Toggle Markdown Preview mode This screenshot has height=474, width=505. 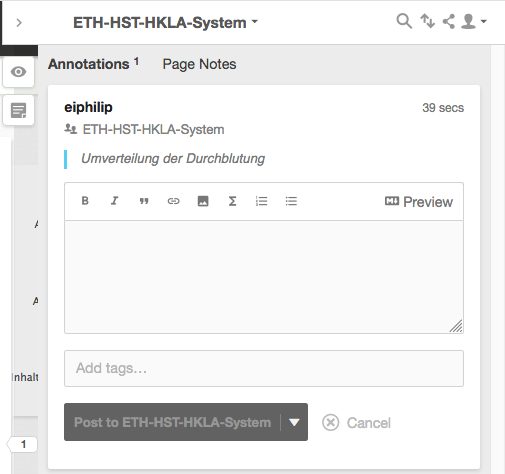pos(419,202)
